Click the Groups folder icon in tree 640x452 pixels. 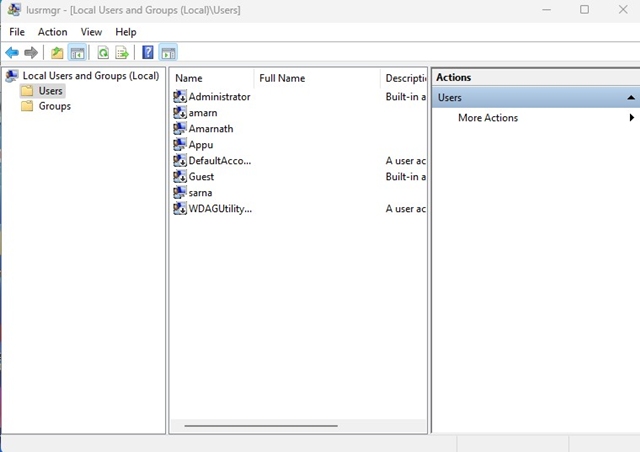coord(27,106)
